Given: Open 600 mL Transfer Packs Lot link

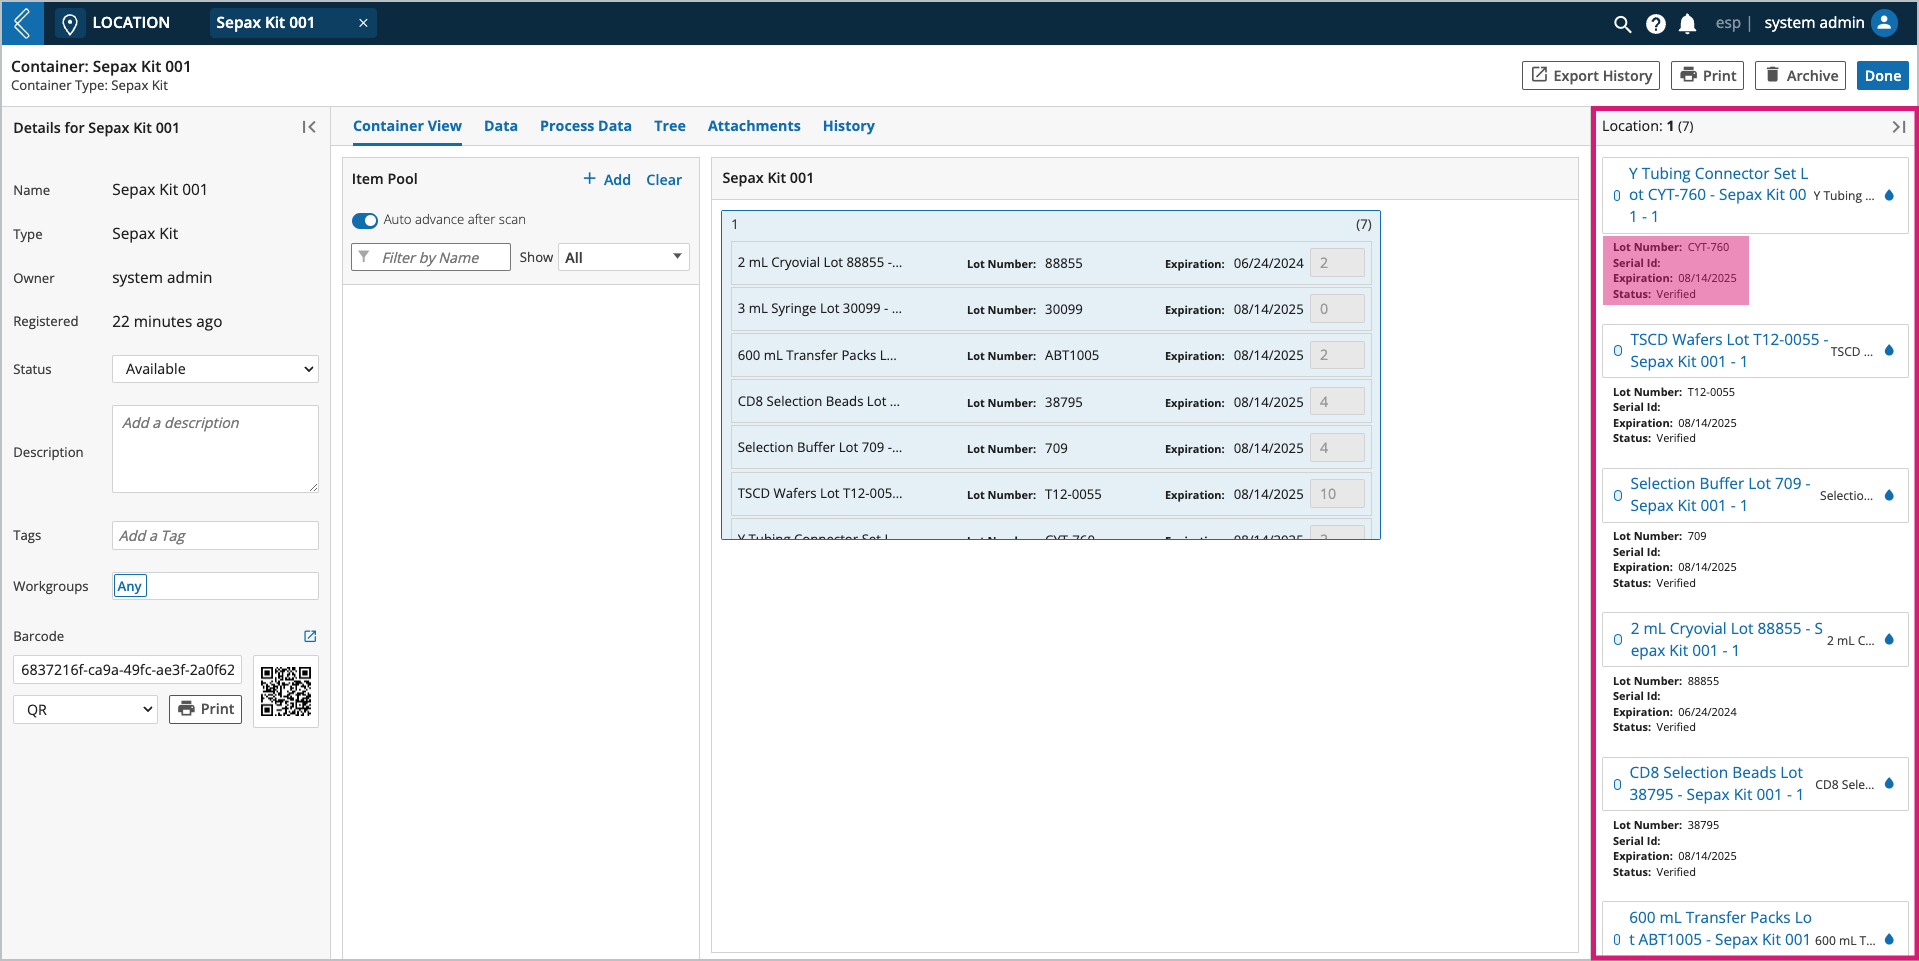Looking at the screenshot, I should (x=1720, y=929).
